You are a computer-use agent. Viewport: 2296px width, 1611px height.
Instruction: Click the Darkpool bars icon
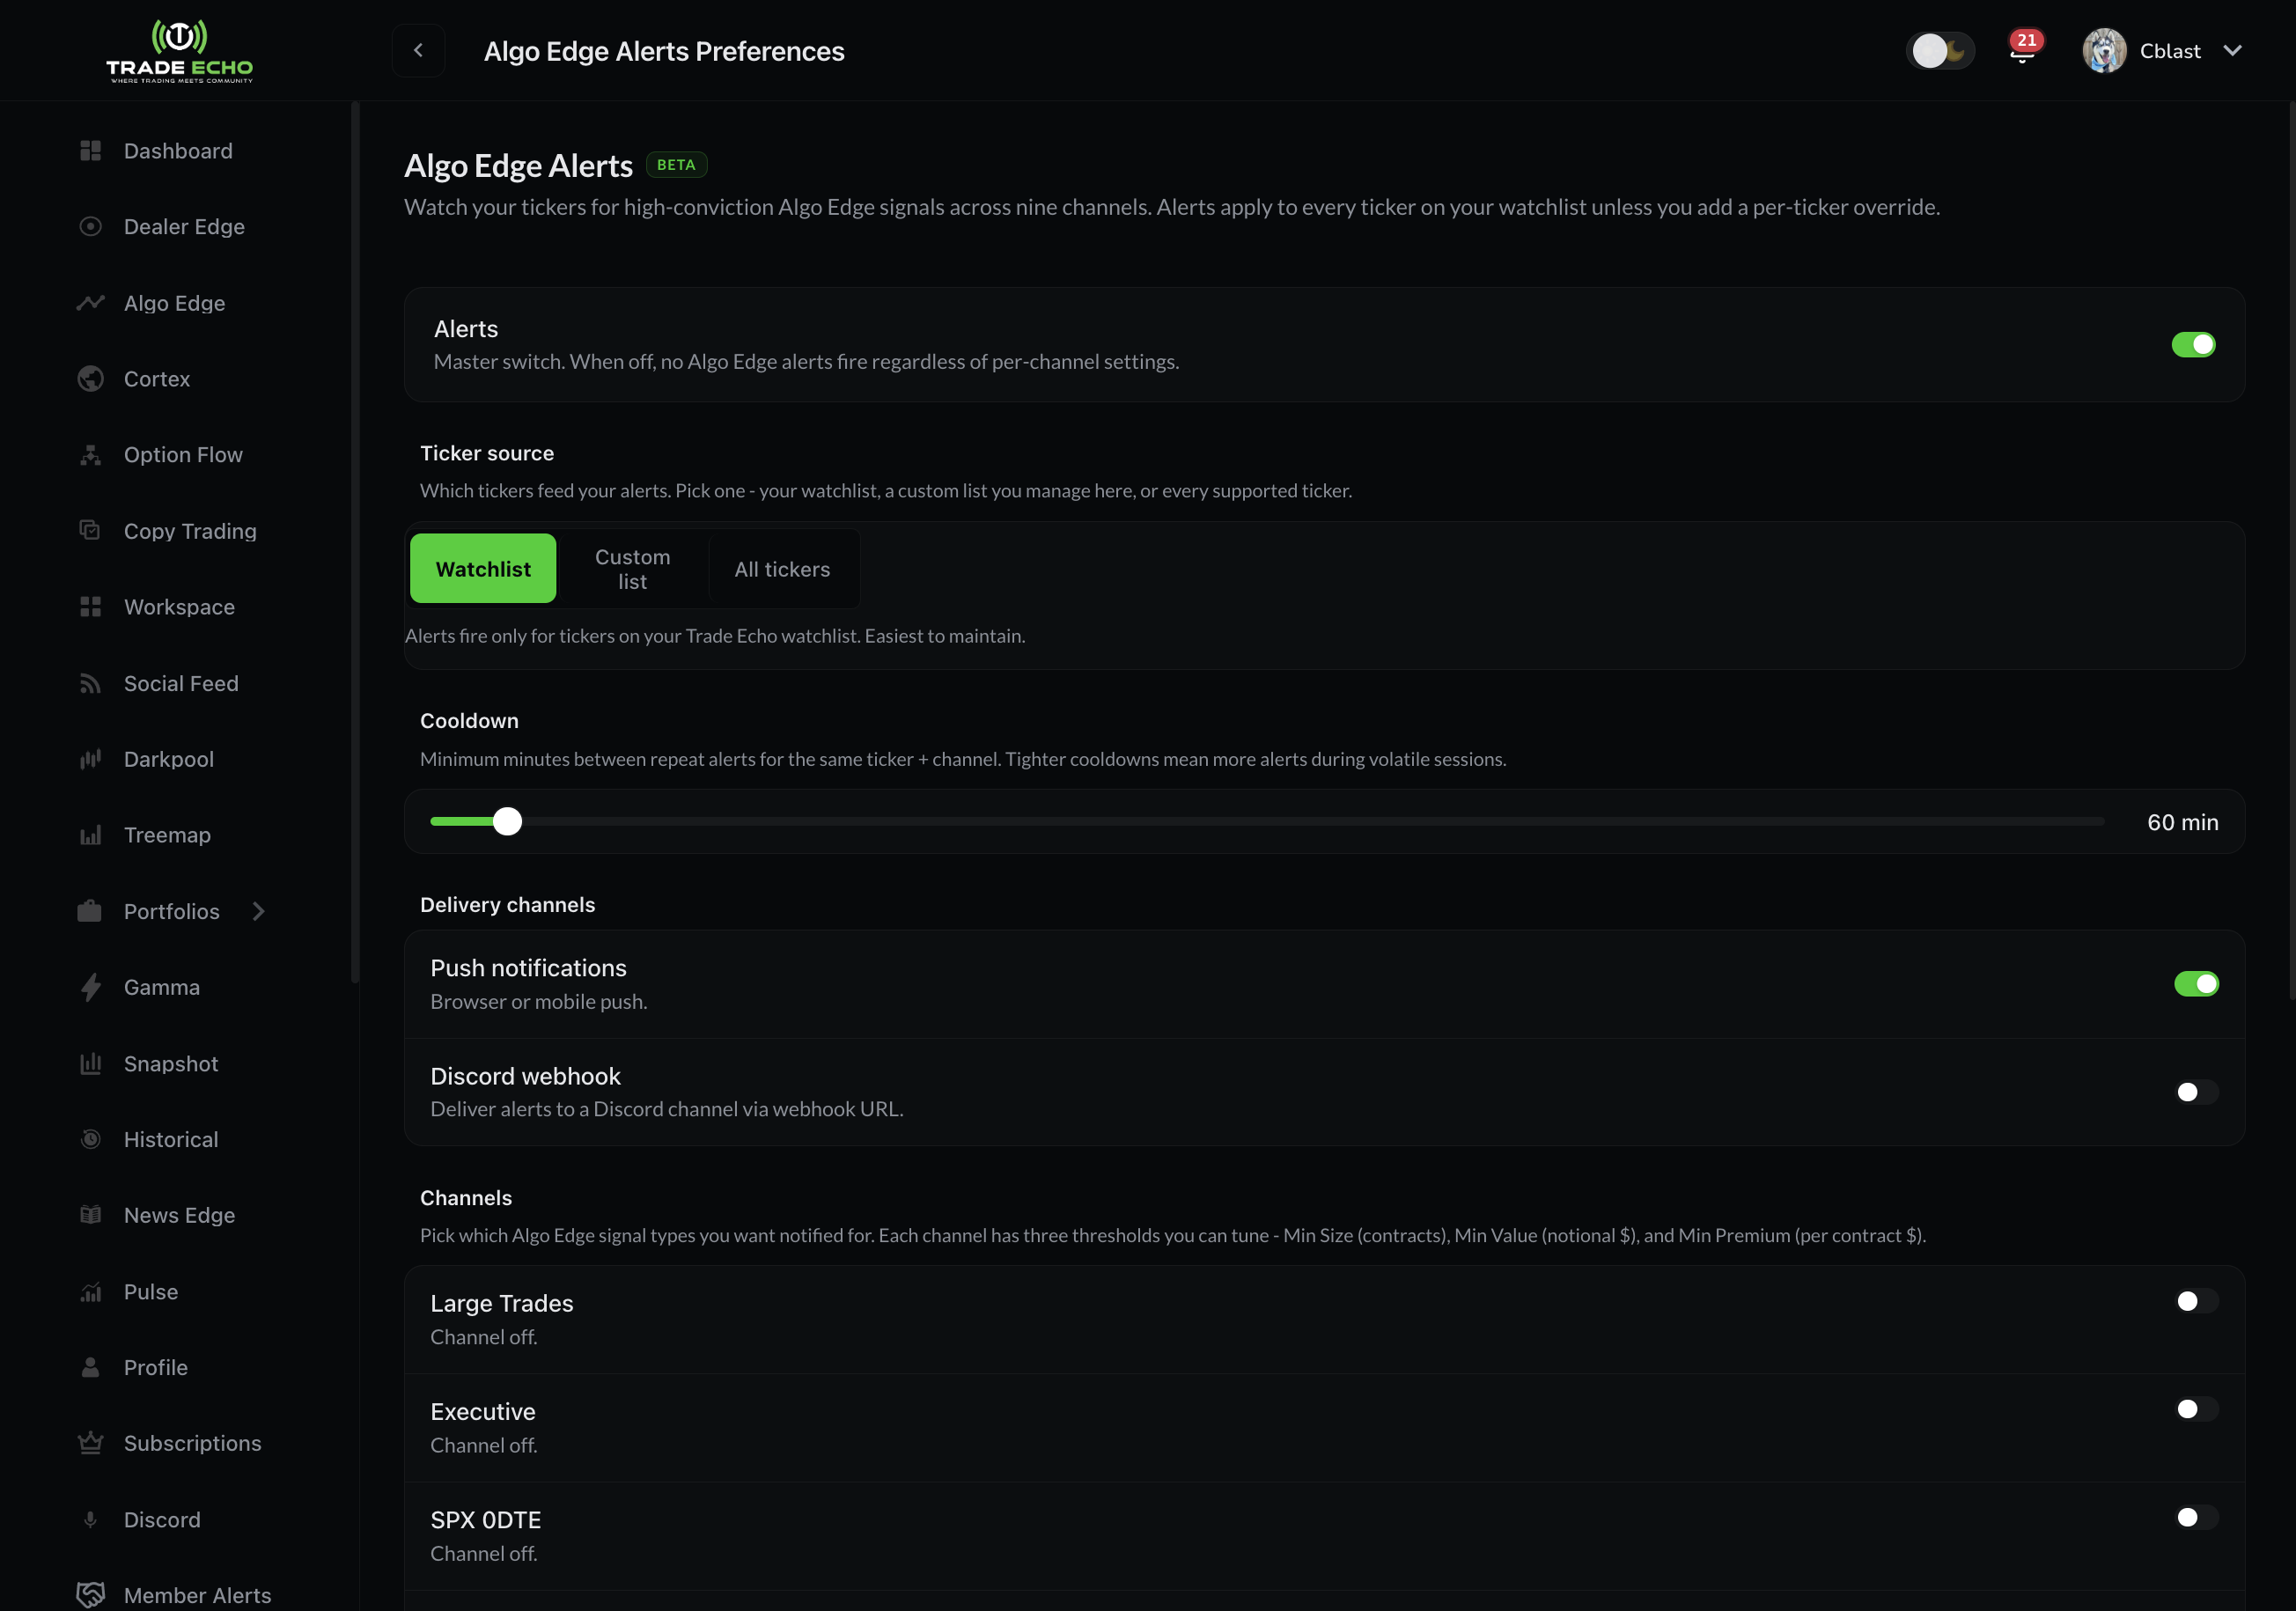[x=90, y=759]
